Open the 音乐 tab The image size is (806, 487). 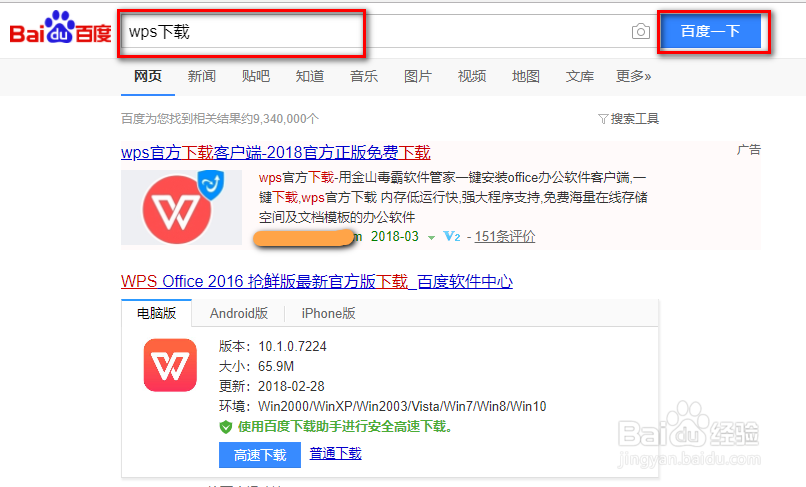364,77
